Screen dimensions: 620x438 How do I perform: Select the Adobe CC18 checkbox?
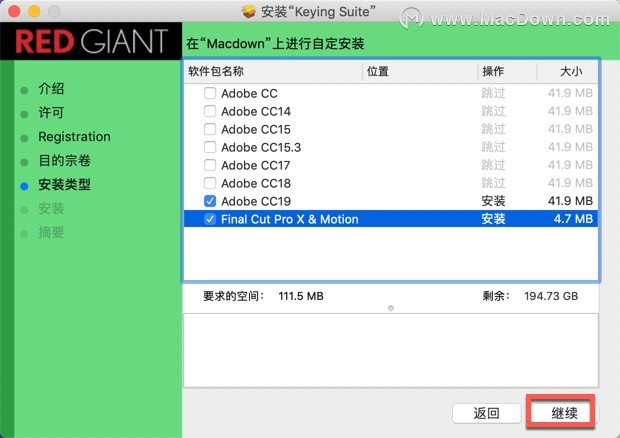pyautogui.click(x=210, y=183)
